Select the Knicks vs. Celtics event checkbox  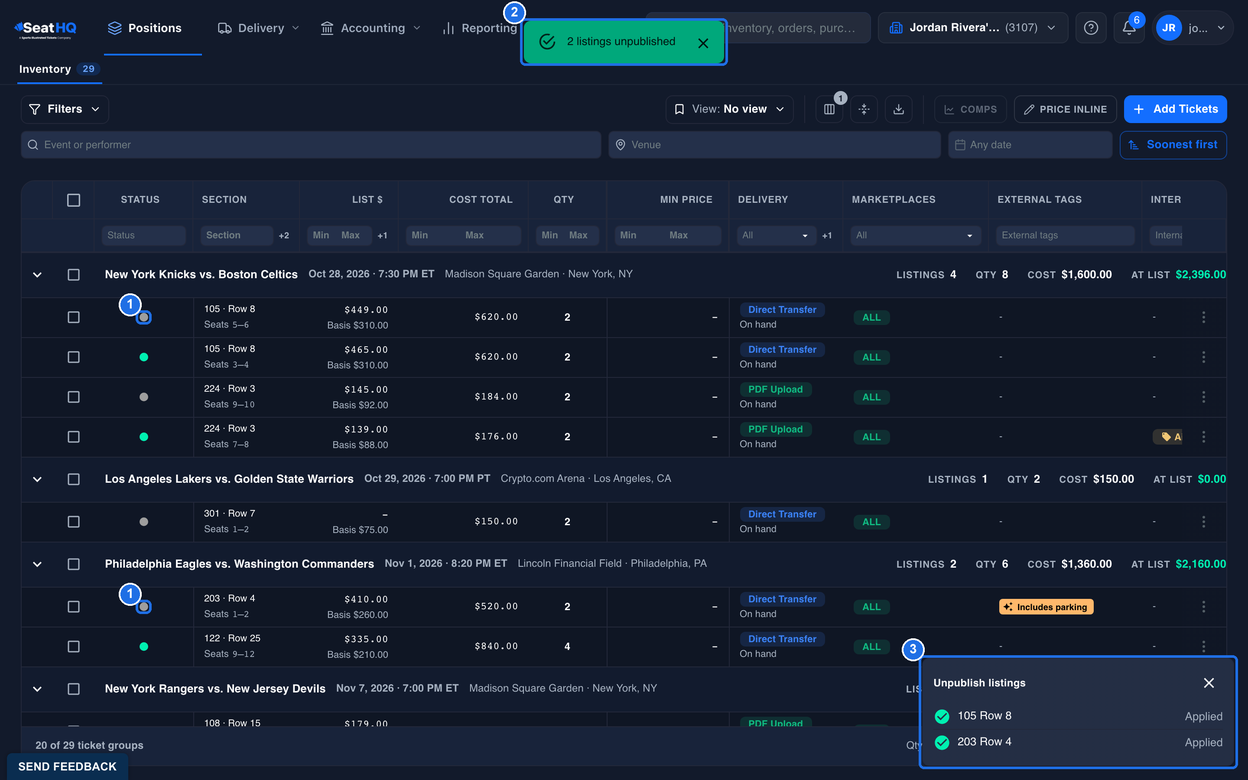point(73,275)
